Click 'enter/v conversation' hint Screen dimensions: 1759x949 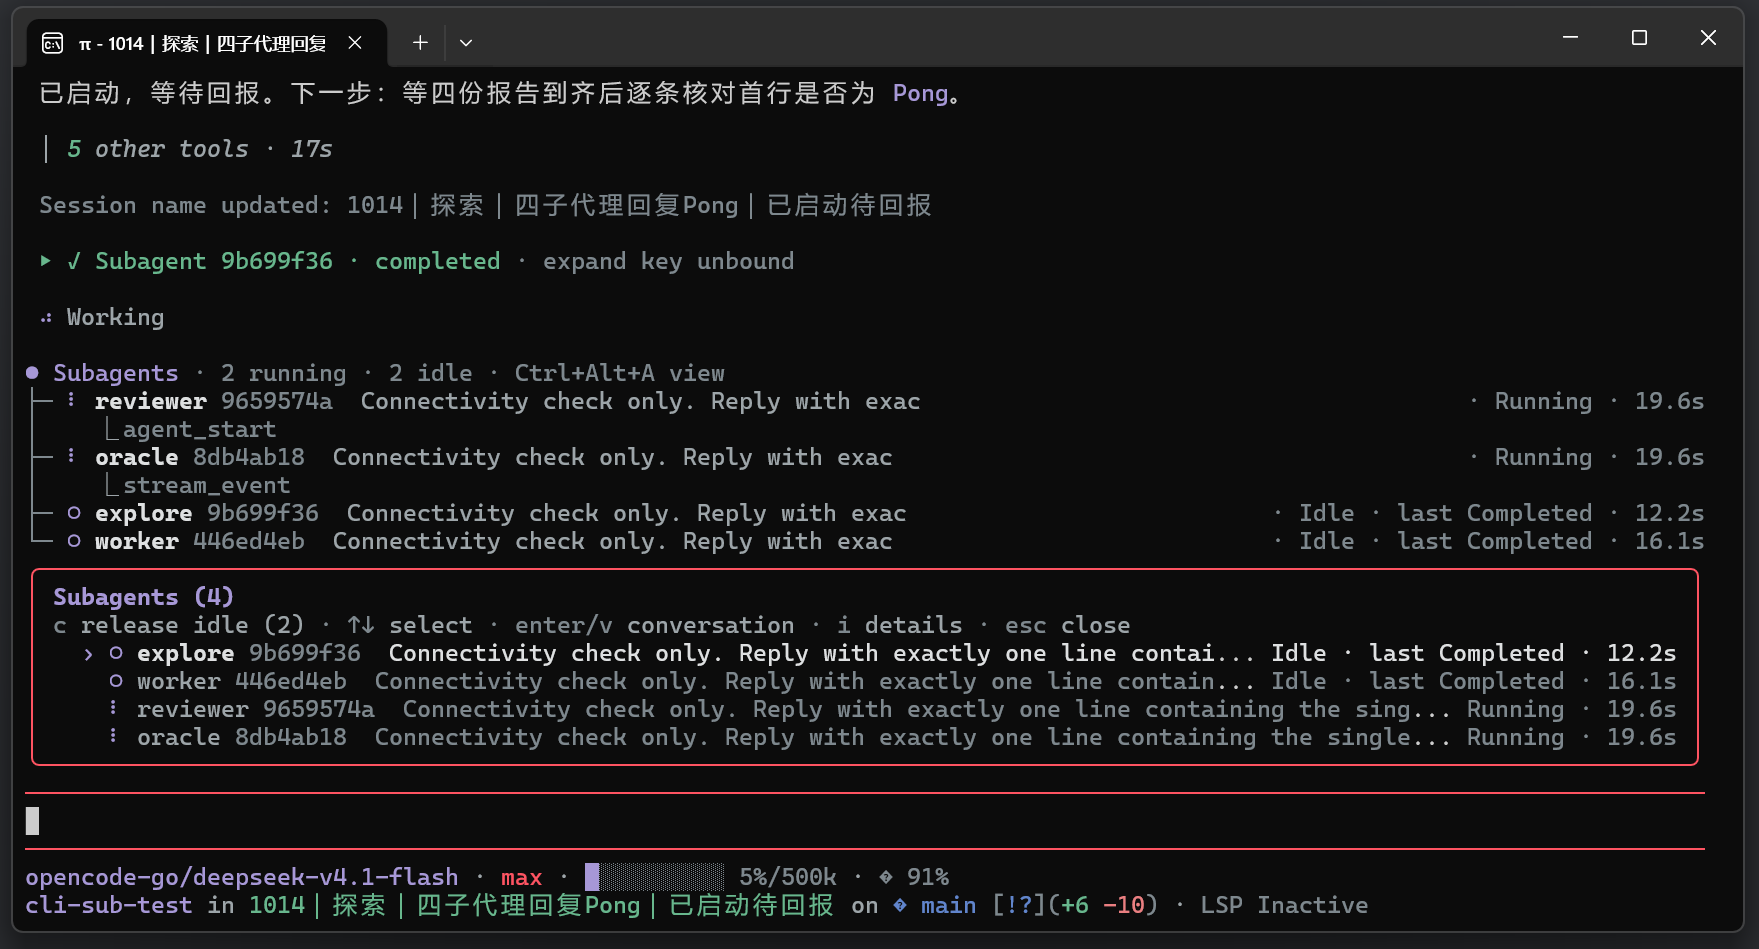click(654, 625)
